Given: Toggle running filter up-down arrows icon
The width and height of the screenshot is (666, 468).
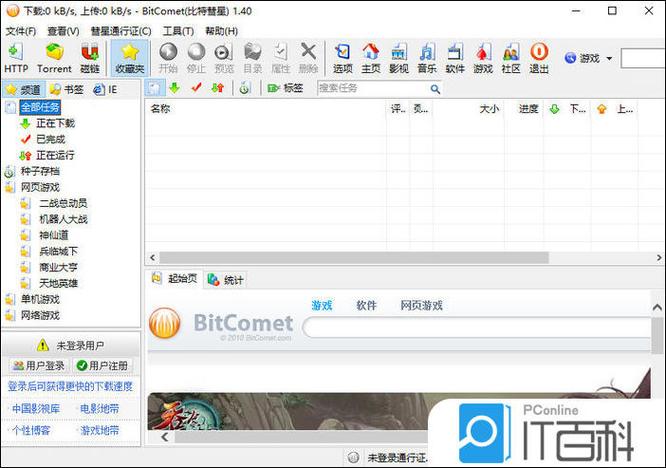Looking at the screenshot, I should coord(218,88).
